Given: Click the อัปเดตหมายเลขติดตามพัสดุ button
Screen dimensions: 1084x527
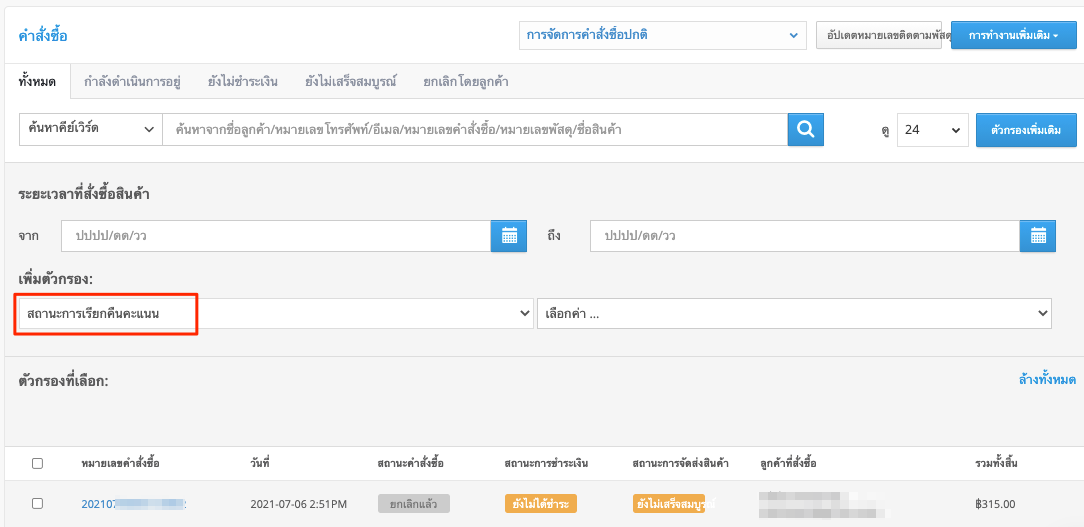Looking at the screenshot, I should point(879,35).
